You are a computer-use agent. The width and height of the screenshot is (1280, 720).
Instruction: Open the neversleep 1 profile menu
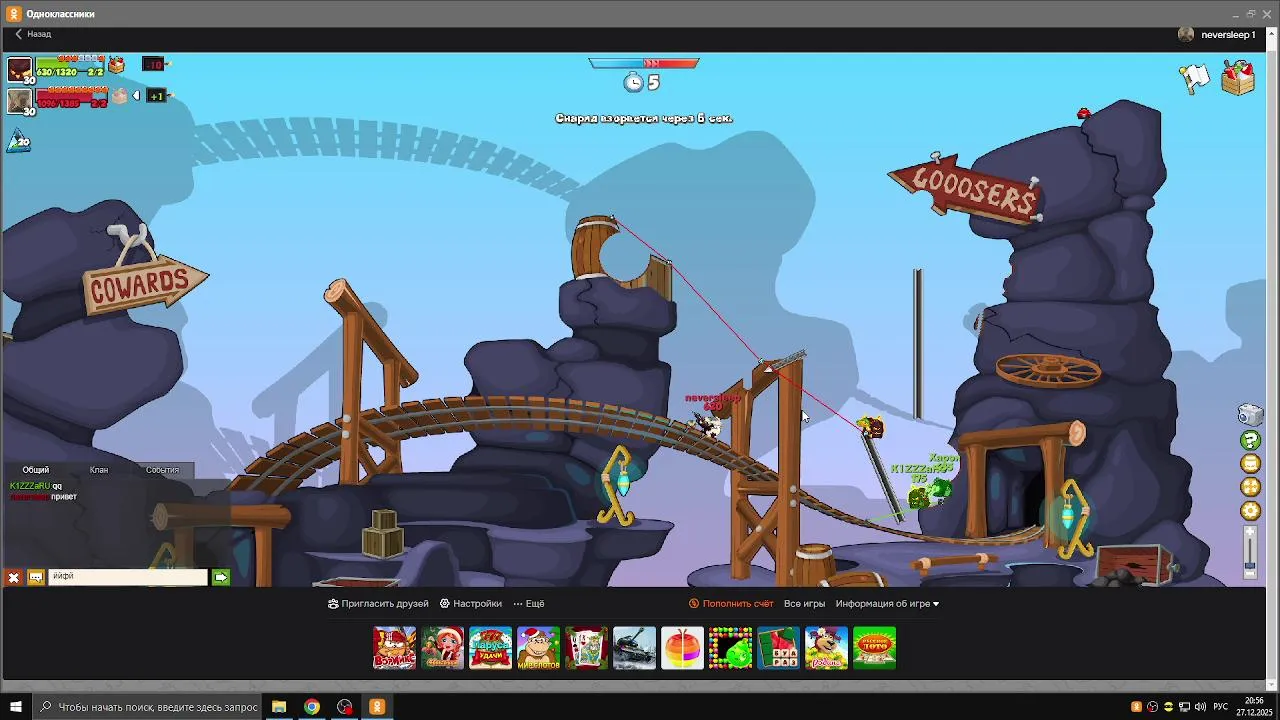[x=1217, y=34]
